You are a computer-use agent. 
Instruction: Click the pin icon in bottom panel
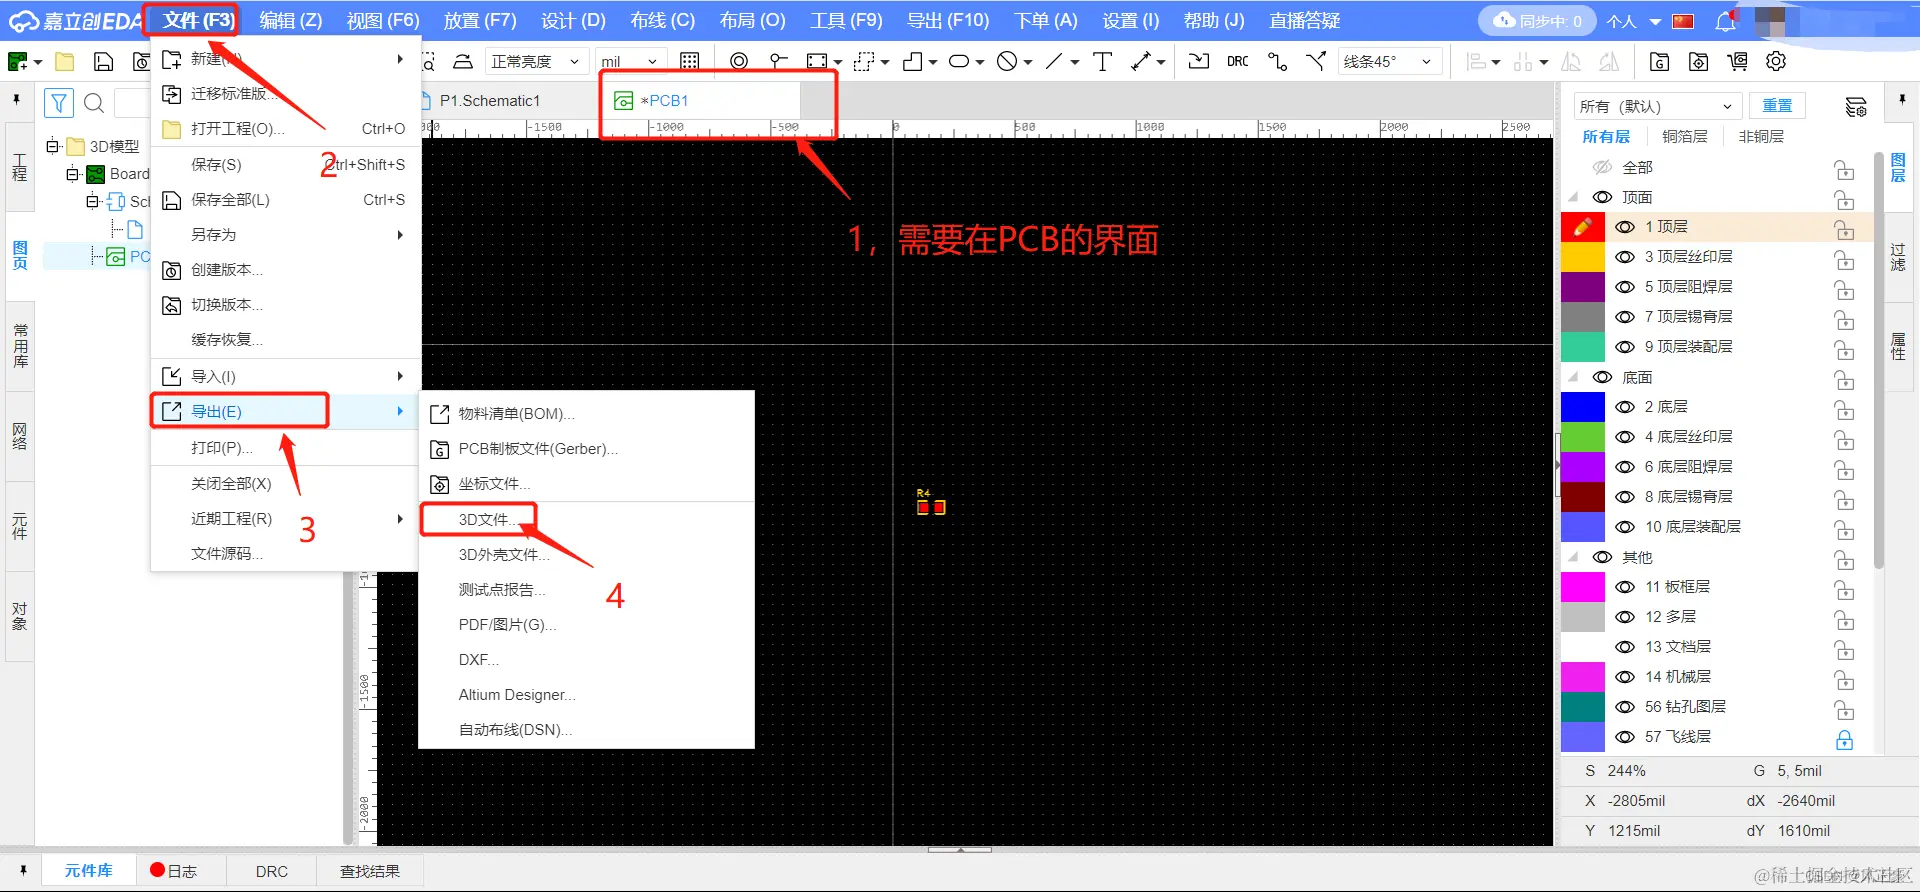pos(23,870)
